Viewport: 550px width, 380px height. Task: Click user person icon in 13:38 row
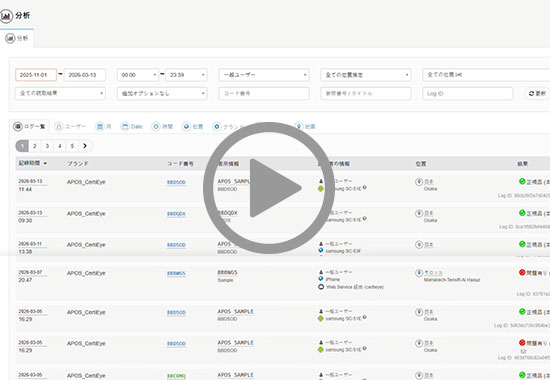[321, 244]
